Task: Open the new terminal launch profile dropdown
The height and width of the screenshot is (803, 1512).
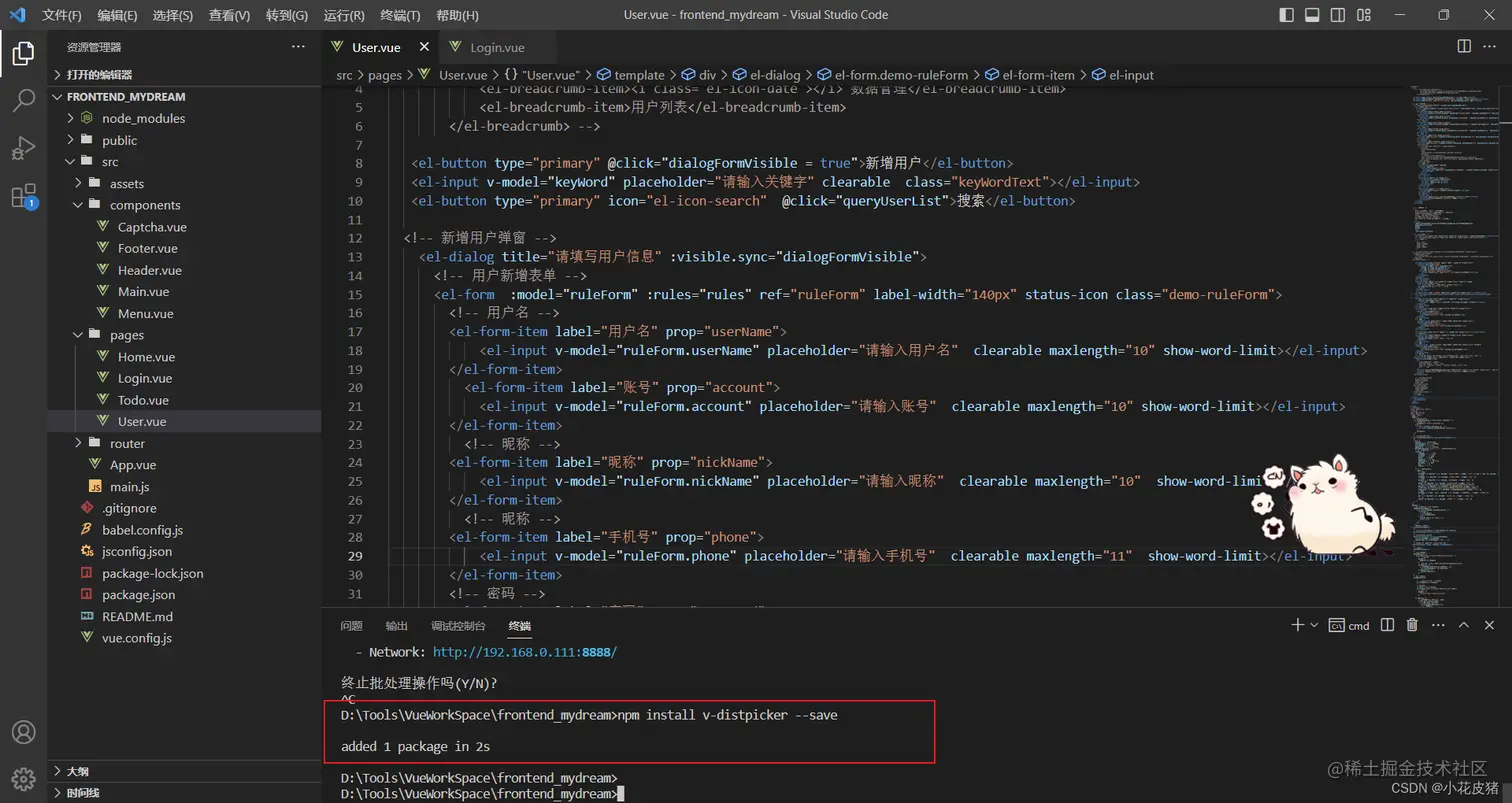Action: (x=1314, y=625)
